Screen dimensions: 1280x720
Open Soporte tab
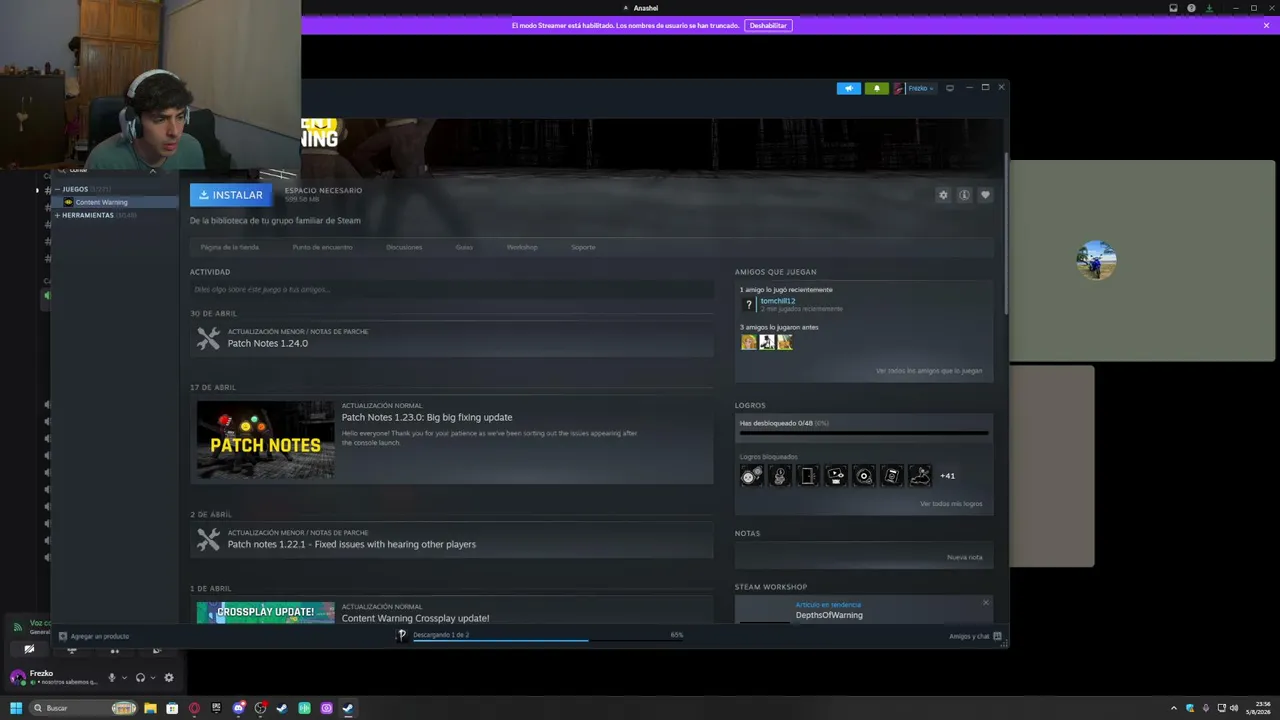[583, 247]
